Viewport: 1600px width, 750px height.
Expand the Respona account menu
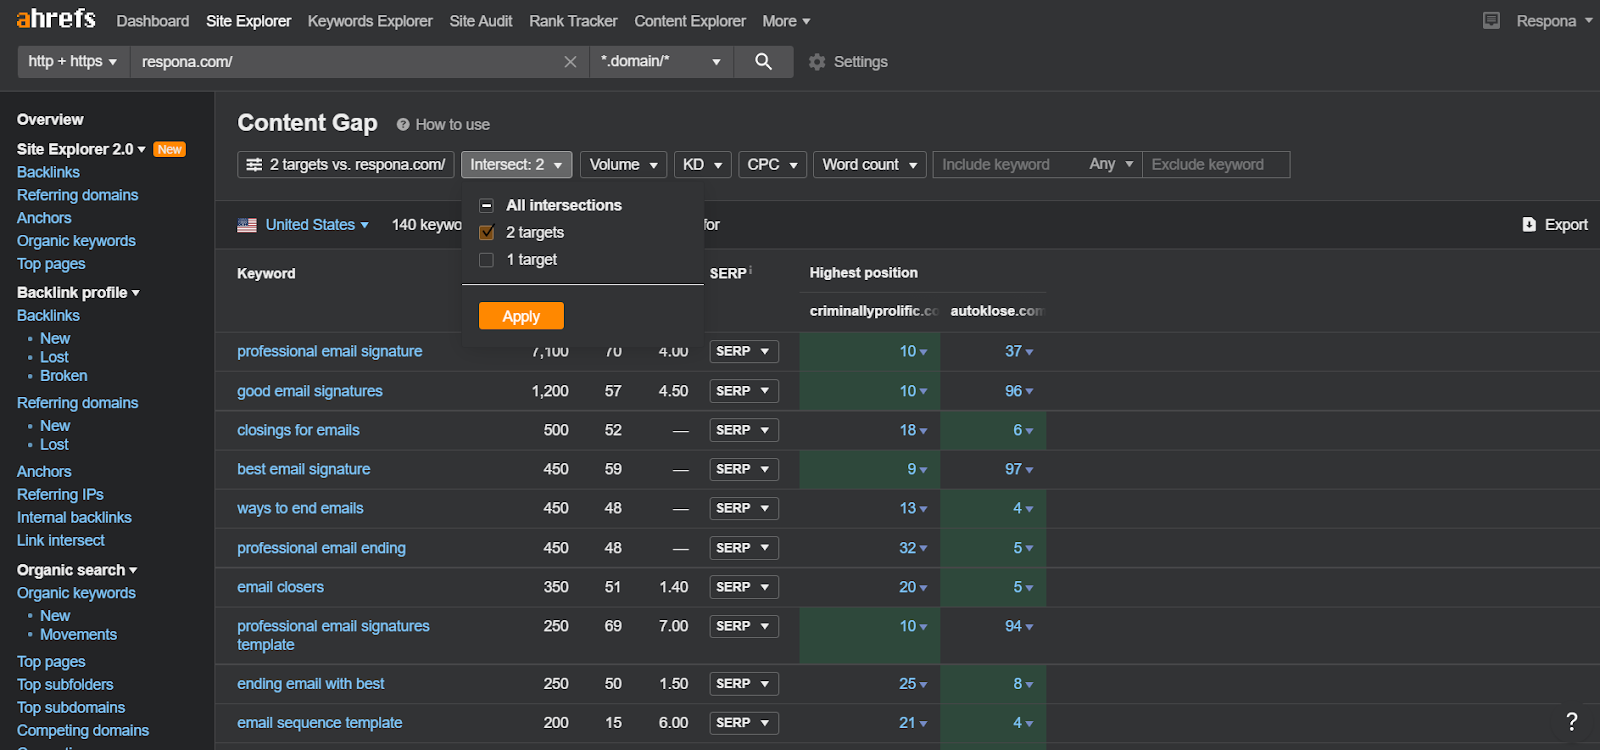(1554, 21)
